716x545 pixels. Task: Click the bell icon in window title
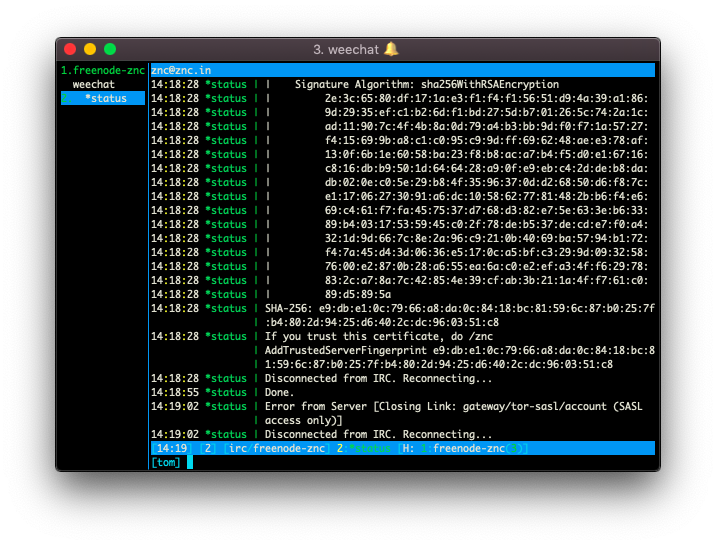pos(391,49)
